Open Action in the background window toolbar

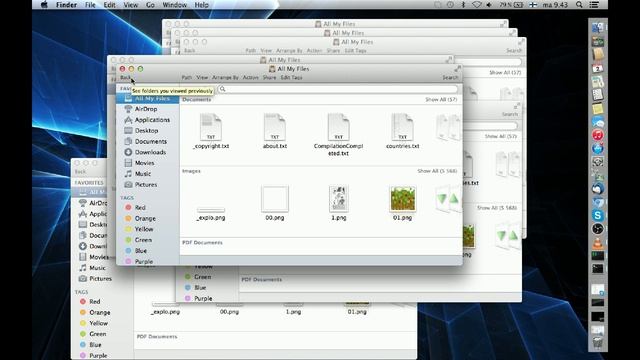[314, 51]
